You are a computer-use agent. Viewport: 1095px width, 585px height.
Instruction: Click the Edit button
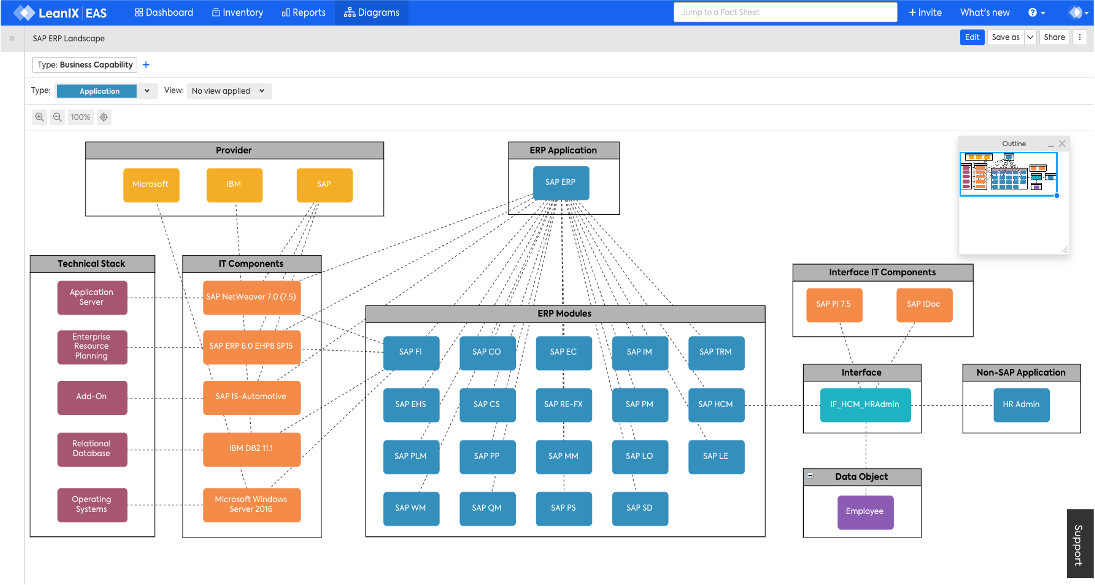coord(972,37)
